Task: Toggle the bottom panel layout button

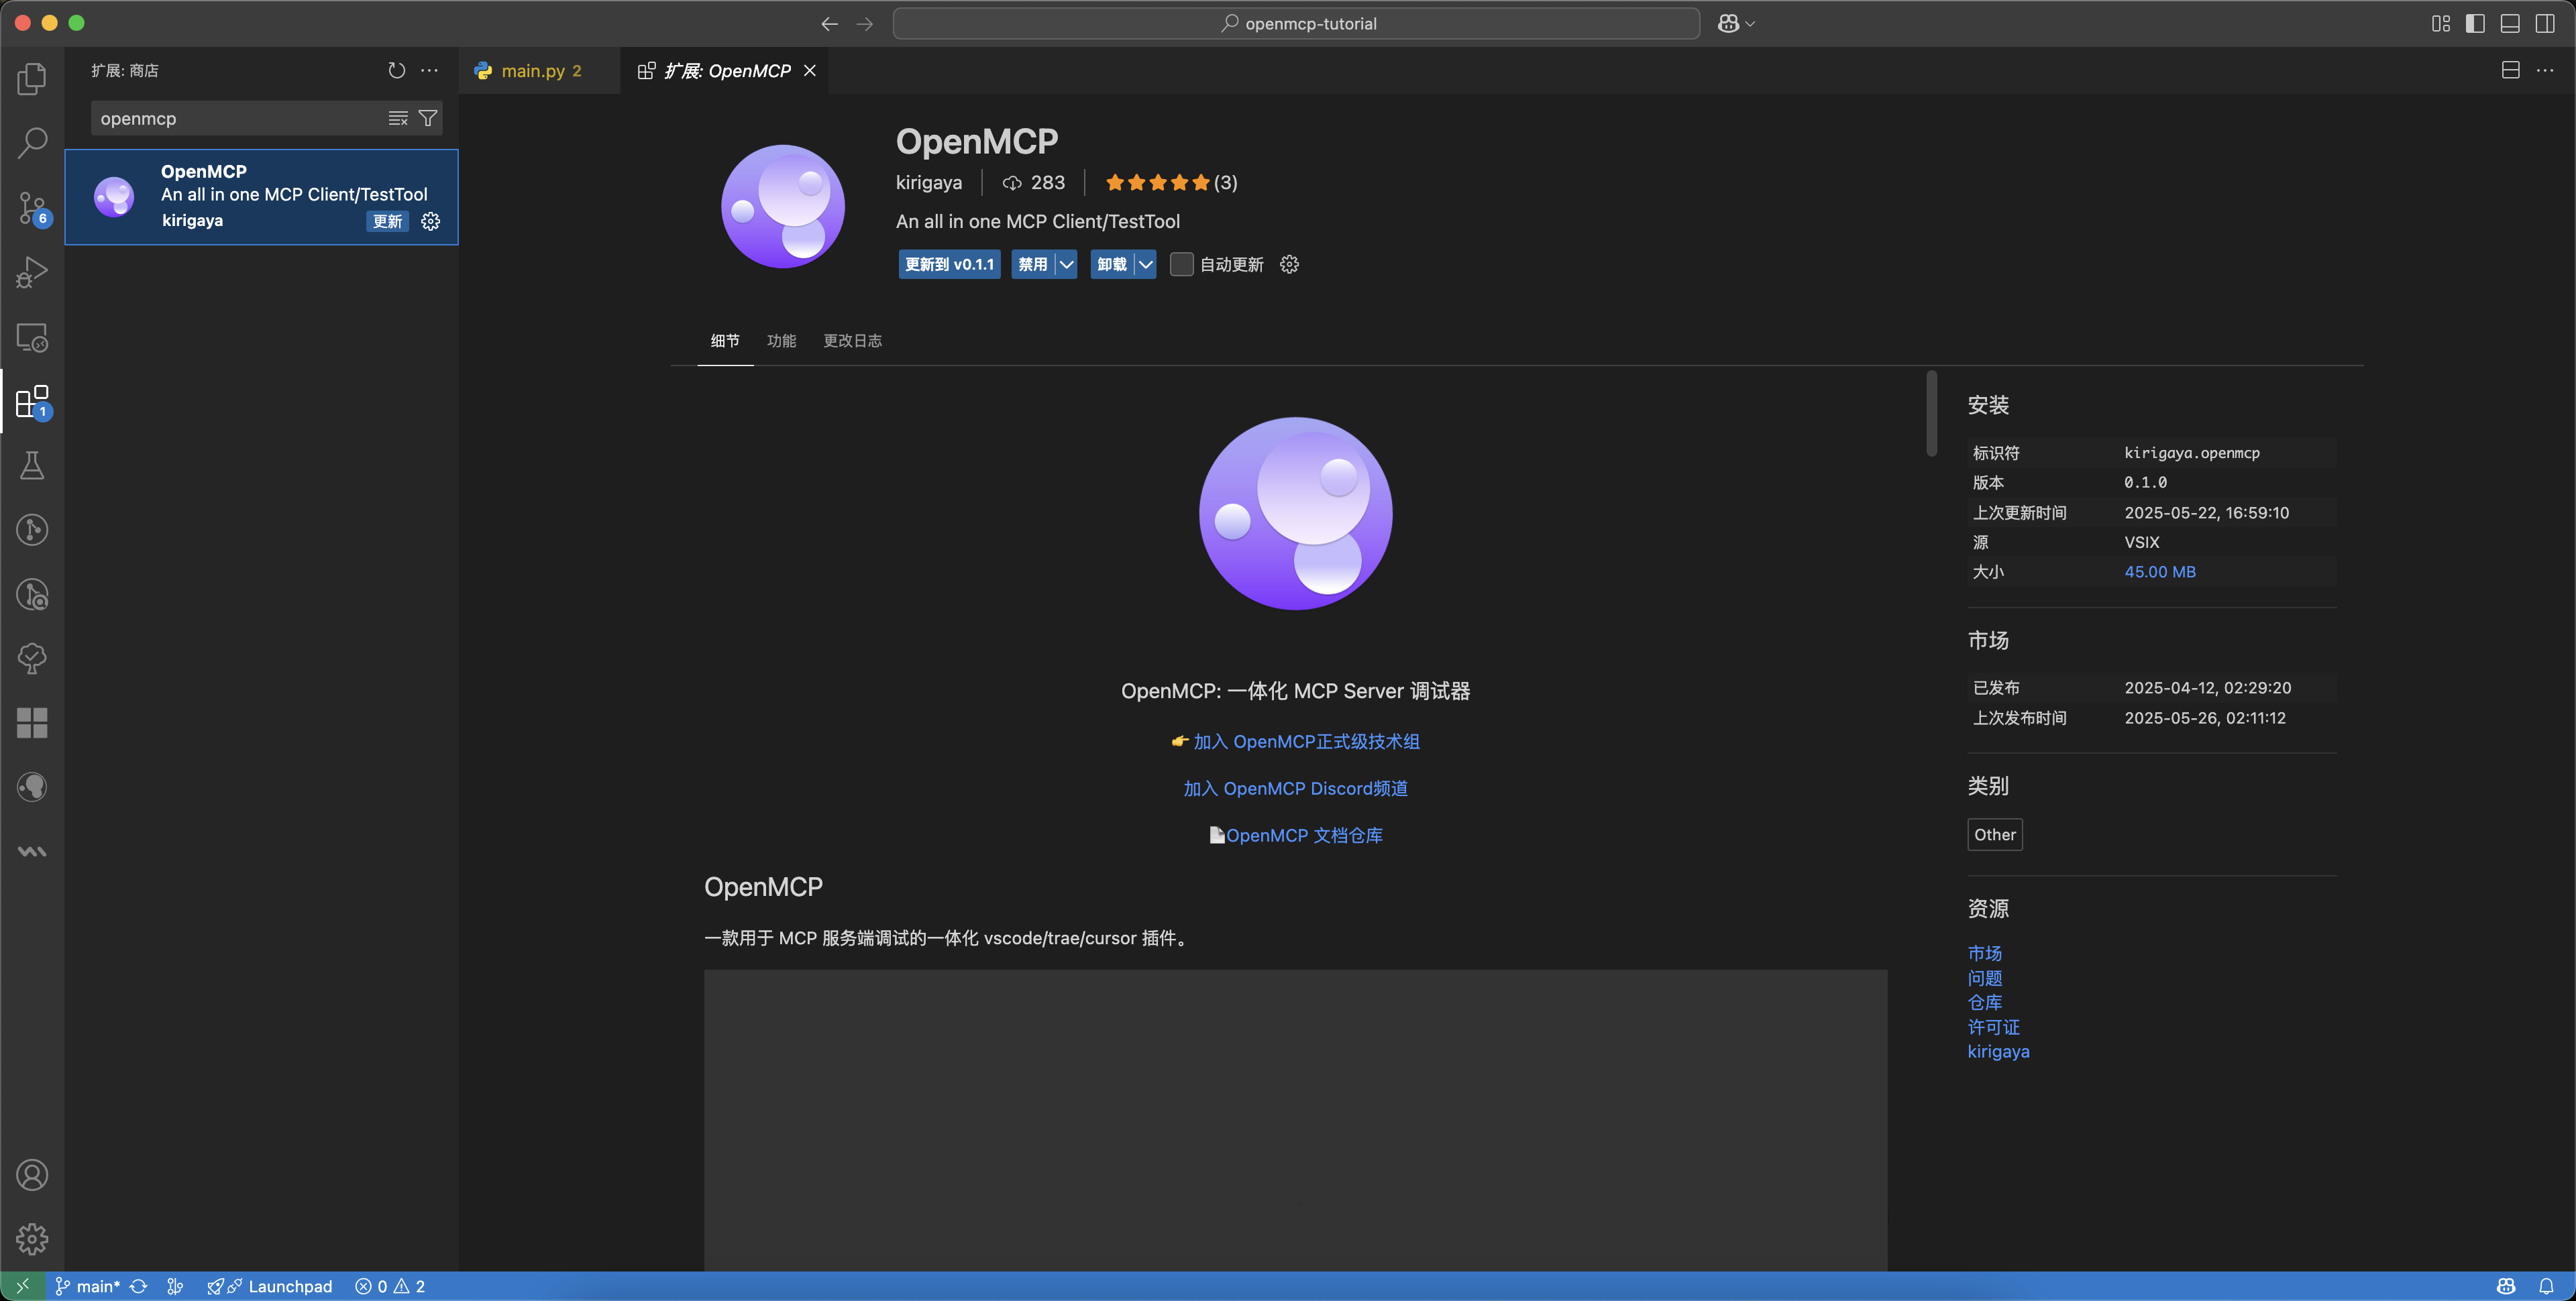Action: pyautogui.click(x=2510, y=23)
